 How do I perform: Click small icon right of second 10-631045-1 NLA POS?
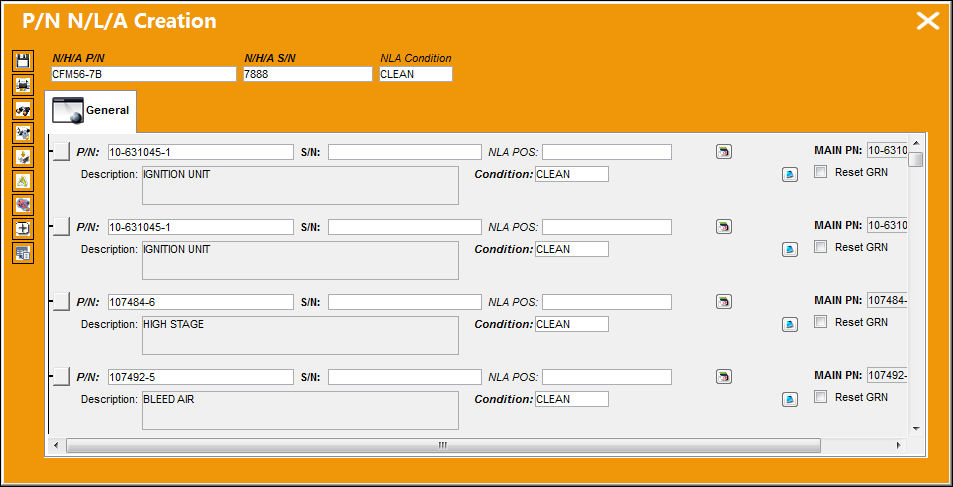[723, 227]
